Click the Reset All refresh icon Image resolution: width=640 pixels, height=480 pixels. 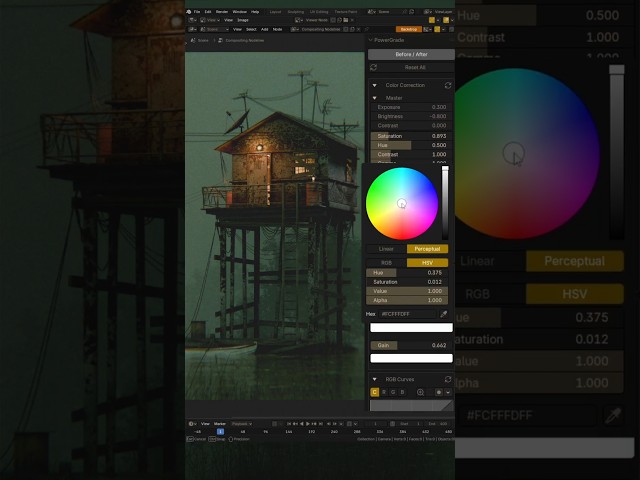point(373,67)
